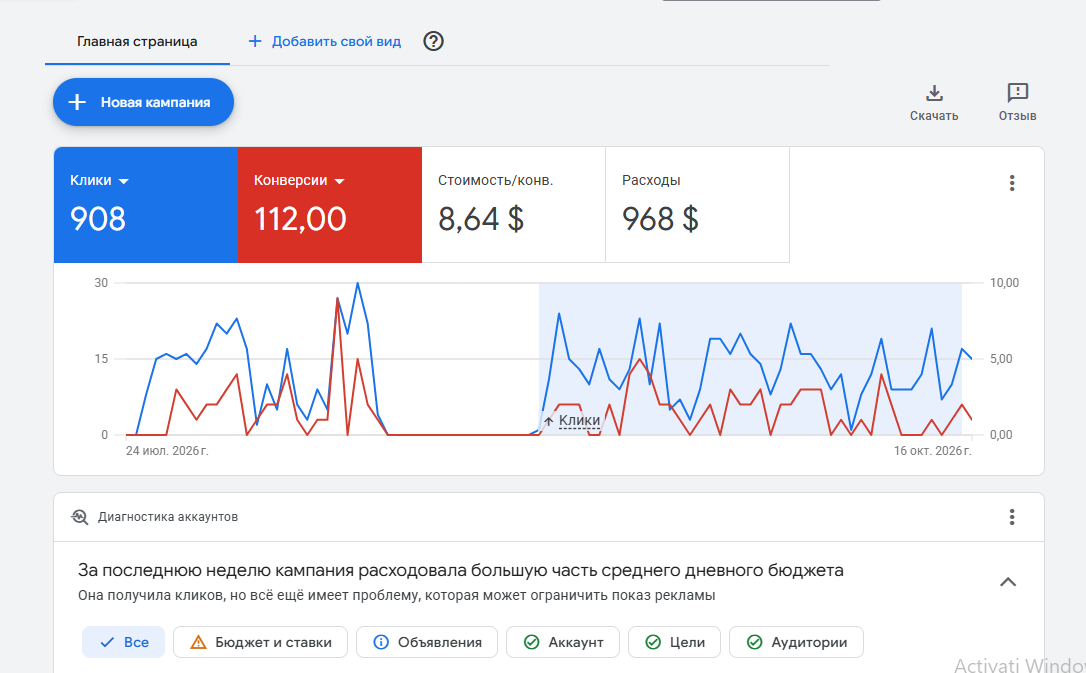The width and height of the screenshot is (1086, 673).
Task: Click the За последнюю неделю кампания headline
Action: [x=461, y=571]
